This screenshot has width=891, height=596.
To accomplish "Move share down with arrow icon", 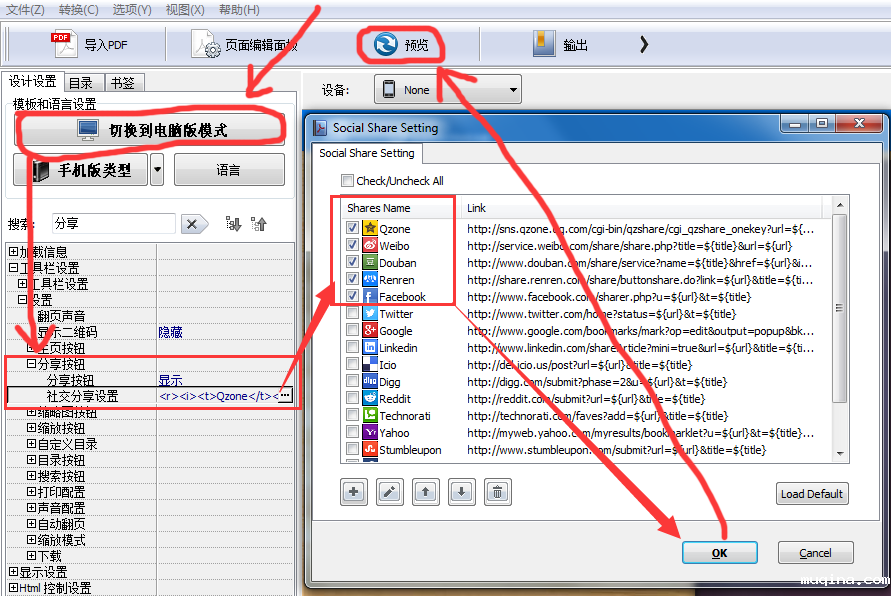I will click(460, 492).
